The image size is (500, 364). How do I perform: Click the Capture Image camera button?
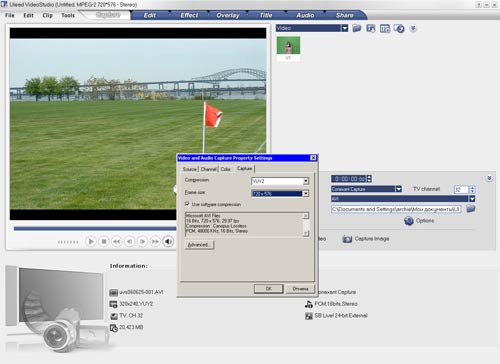click(366, 239)
